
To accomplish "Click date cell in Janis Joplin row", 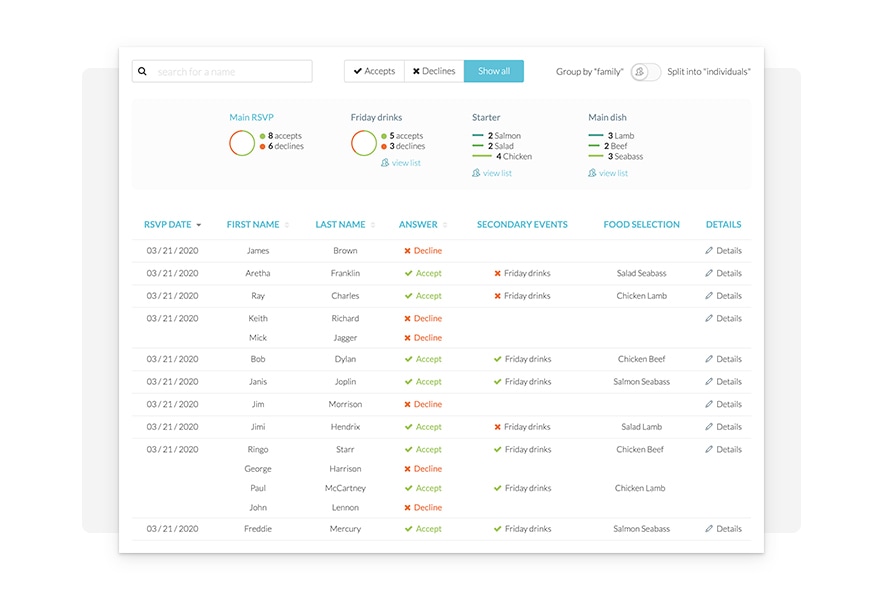I will 172,381.
